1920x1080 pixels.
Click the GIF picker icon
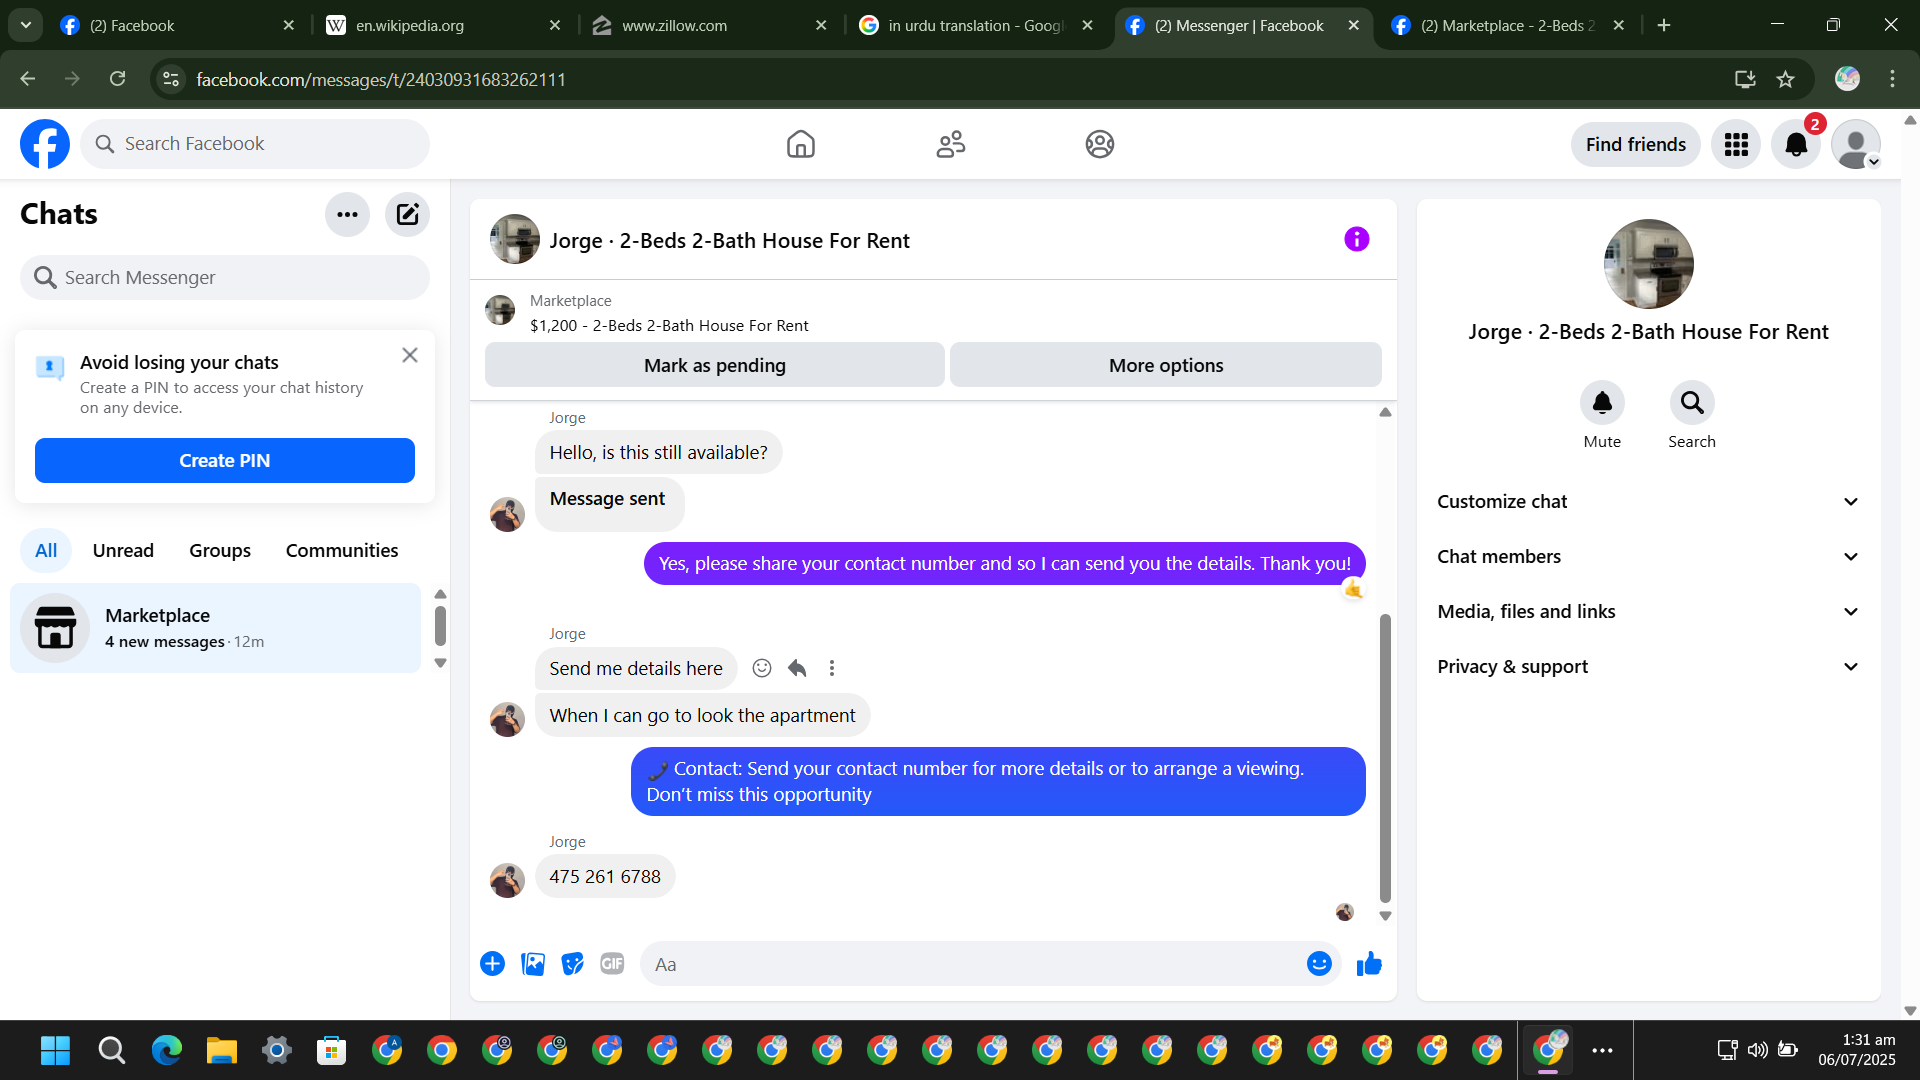tap(612, 963)
